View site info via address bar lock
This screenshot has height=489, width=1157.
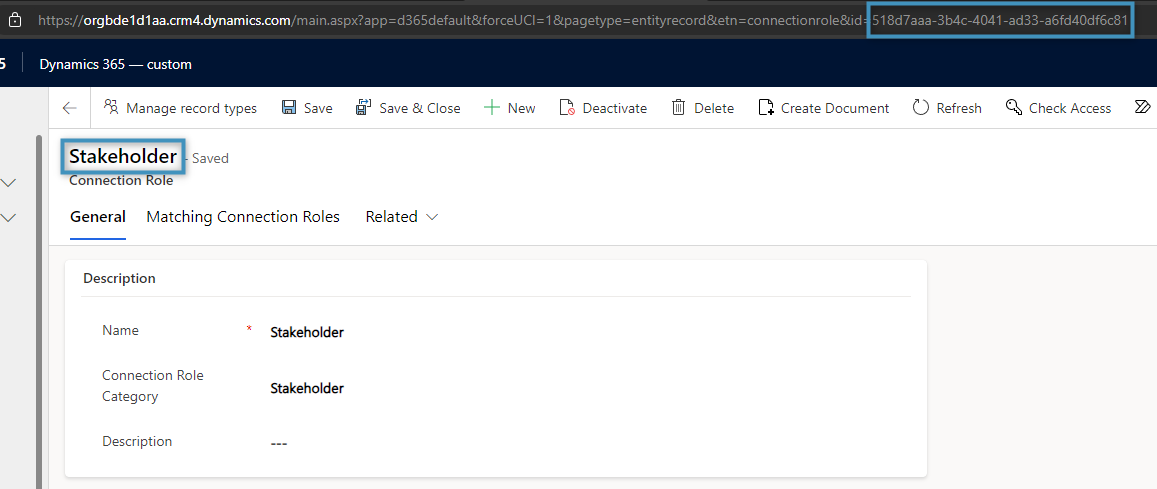coord(15,19)
